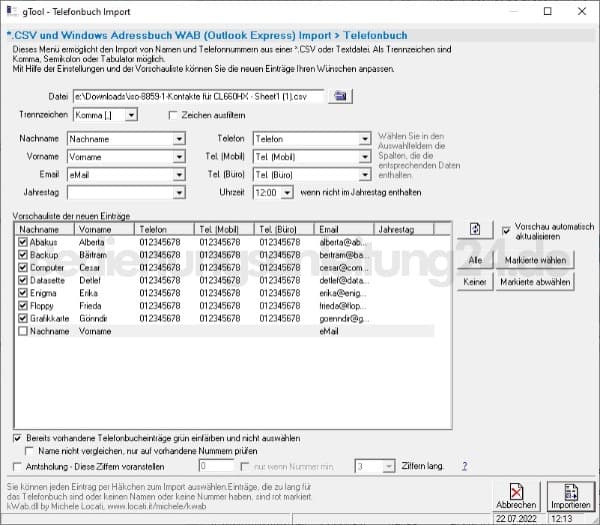600x525 pixels.
Task: Sort by Jahrestag column header
Action: pos(404,229)
